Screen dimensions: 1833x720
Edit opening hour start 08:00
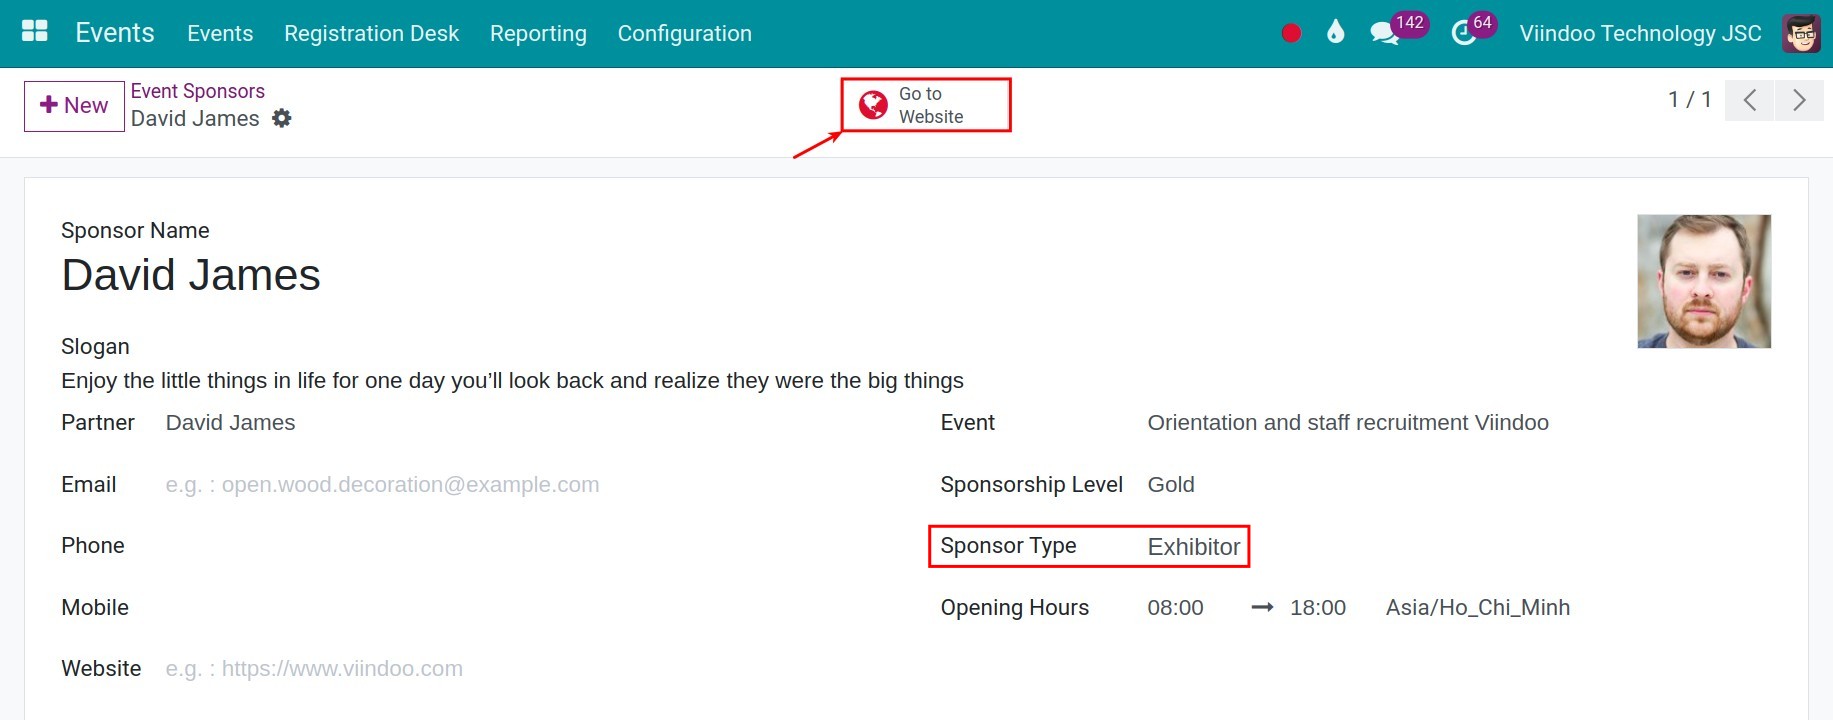(x=1176, y=608)
